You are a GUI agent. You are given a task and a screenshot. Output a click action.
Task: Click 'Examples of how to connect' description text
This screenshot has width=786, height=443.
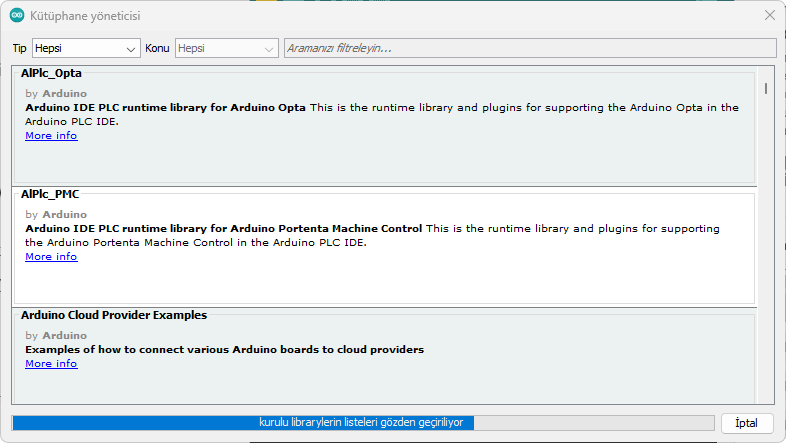[x=225, y=350]
